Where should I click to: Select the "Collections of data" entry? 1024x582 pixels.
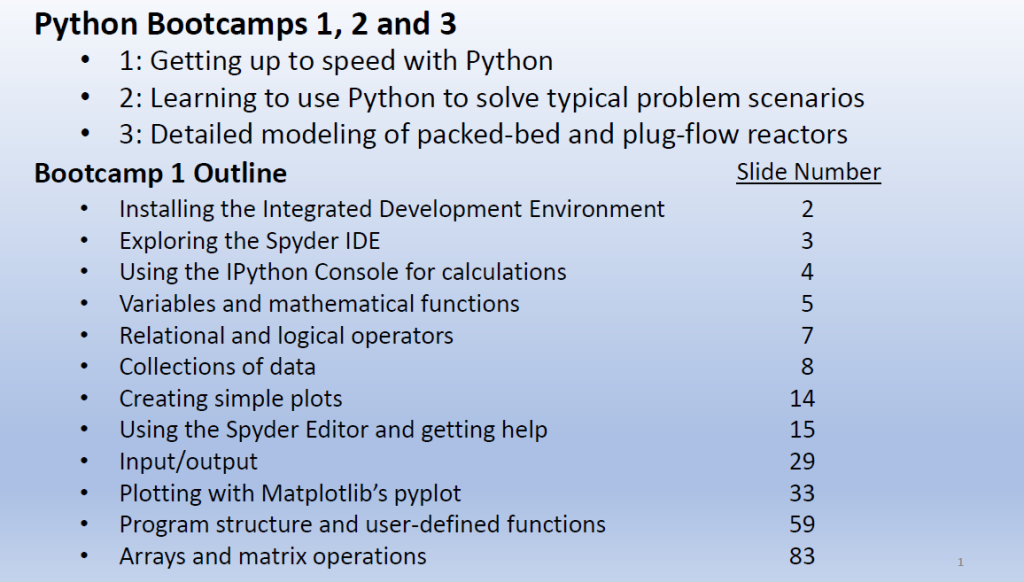217,366
